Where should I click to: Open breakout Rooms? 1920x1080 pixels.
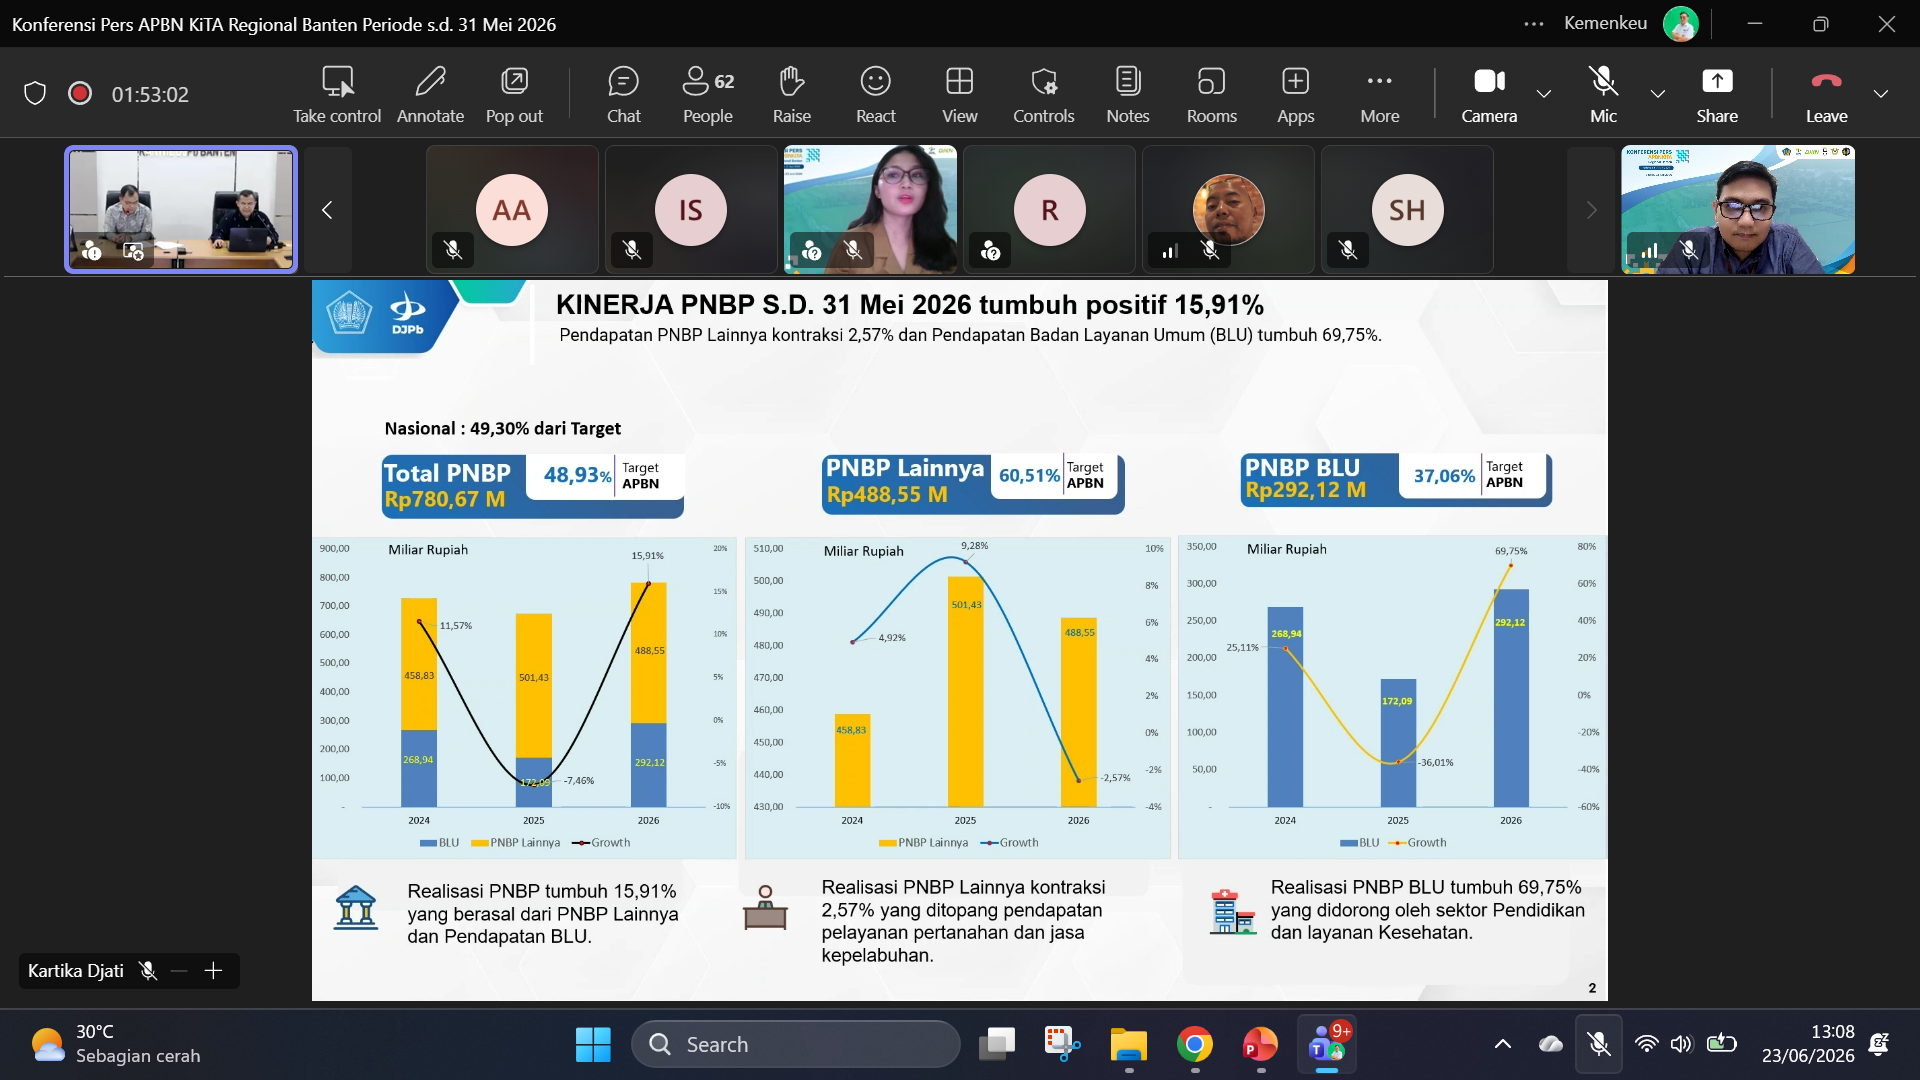tap(1211, 95)
